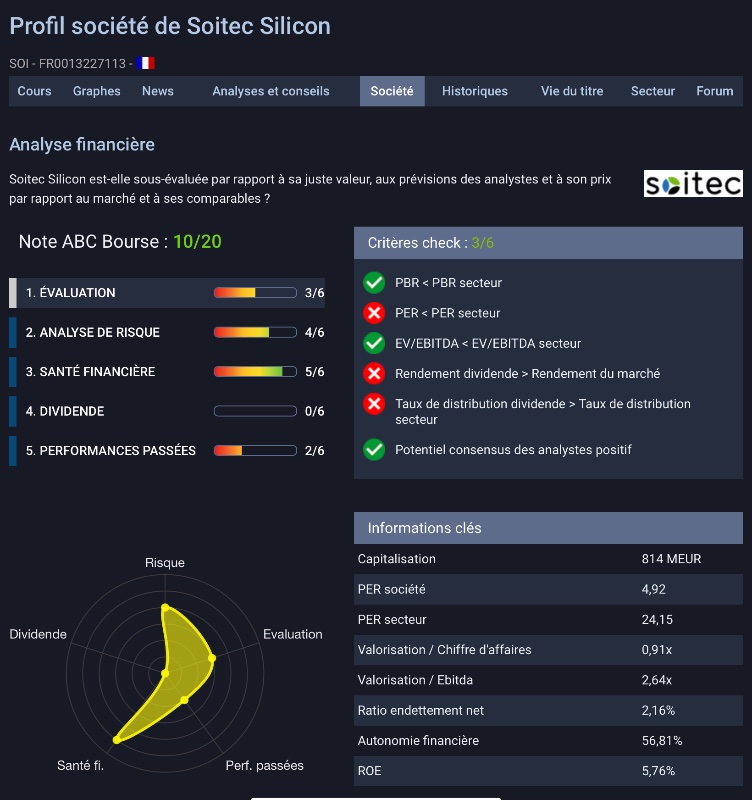Click the Performances passées score bar
The width and height of the screenshot is (752, 800).
[x=255, y=451]
